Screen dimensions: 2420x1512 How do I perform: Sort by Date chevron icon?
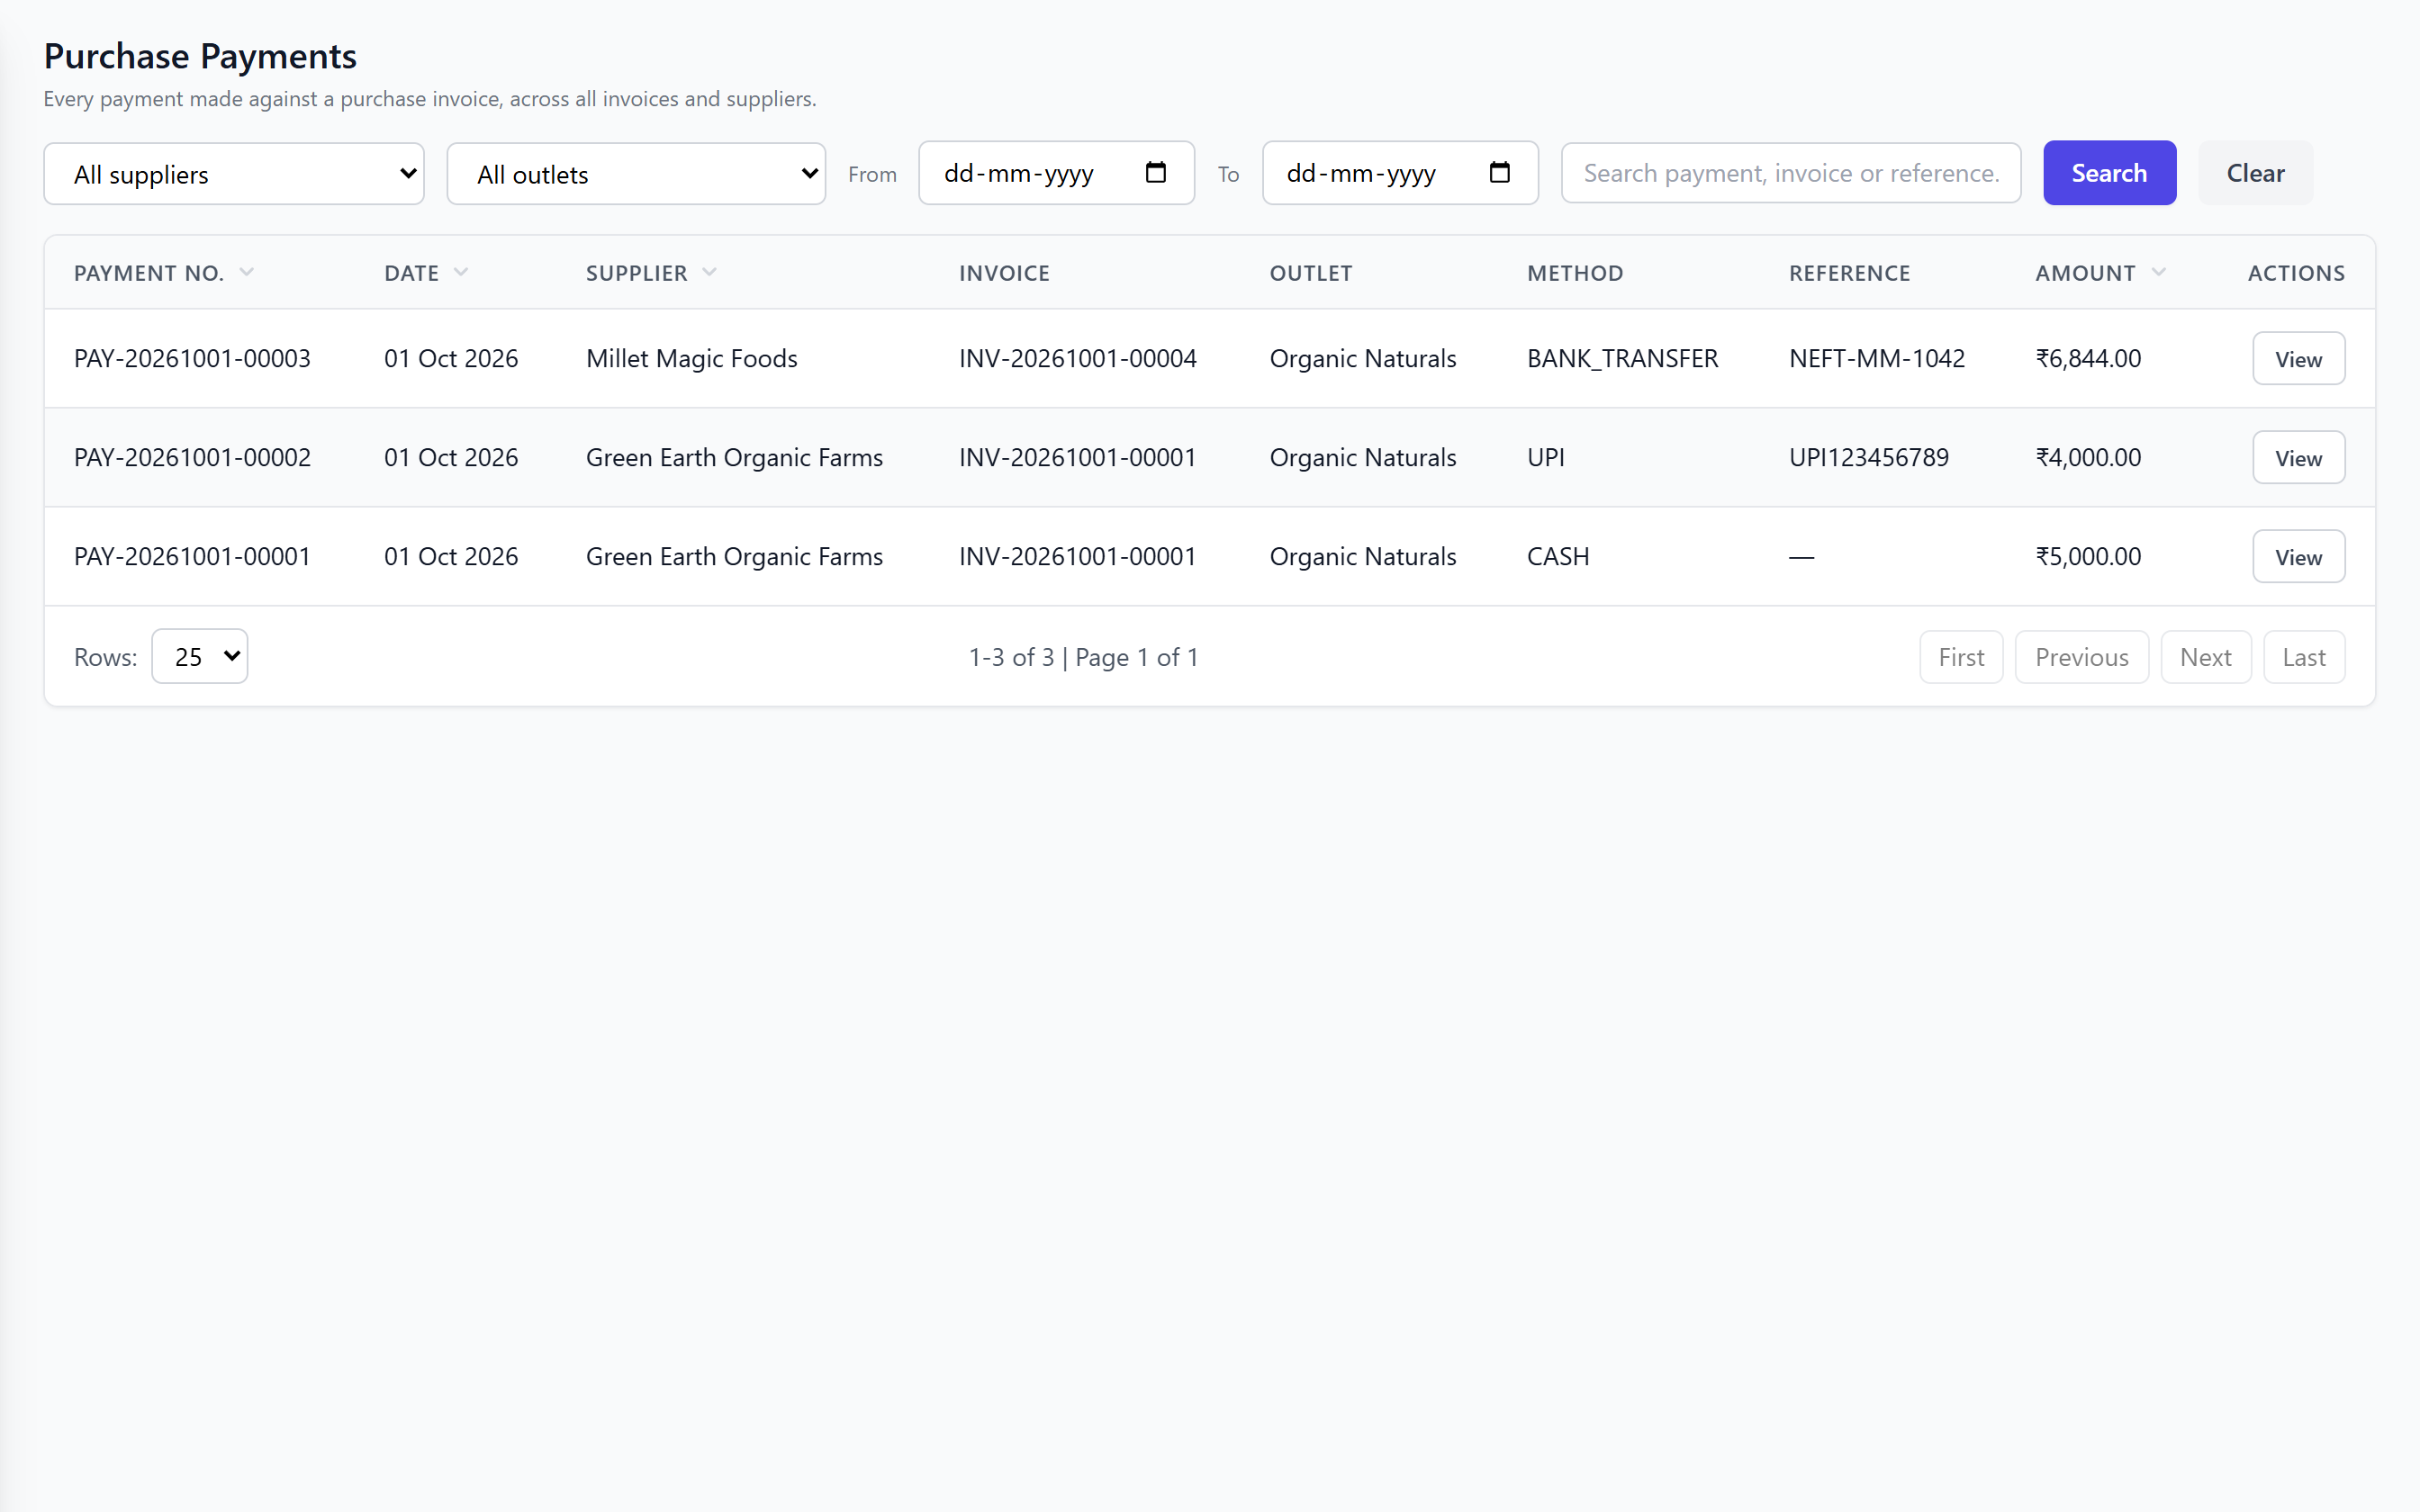(461, 272)
